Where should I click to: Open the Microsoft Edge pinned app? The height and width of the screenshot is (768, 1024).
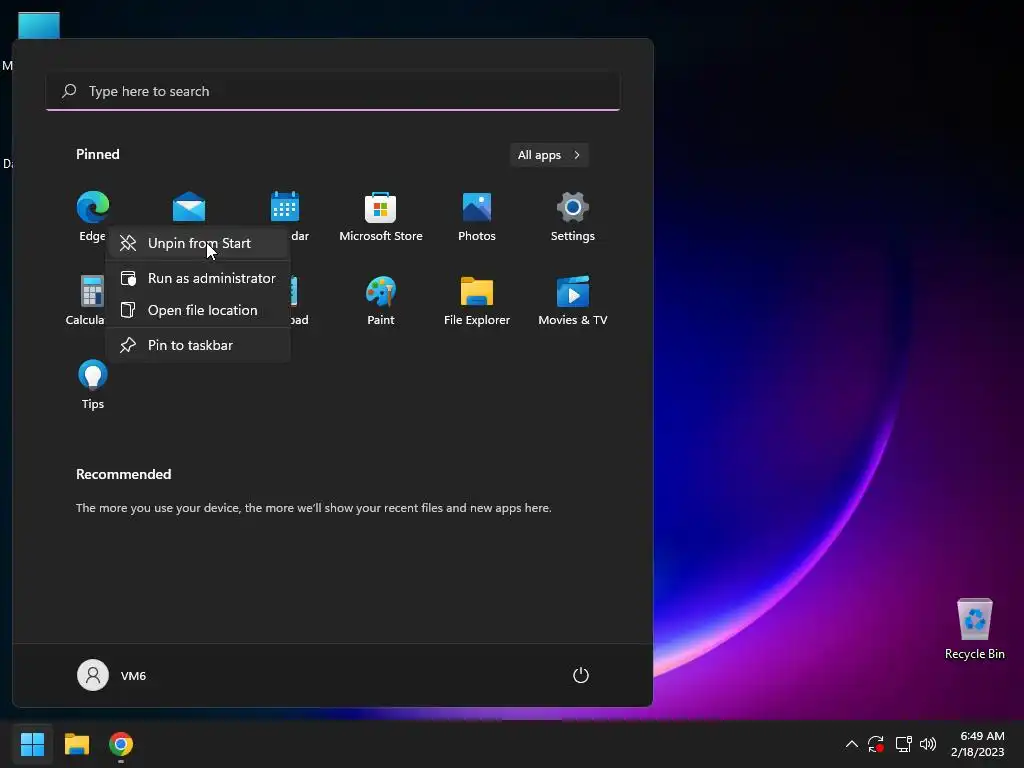tap(93, 217)
